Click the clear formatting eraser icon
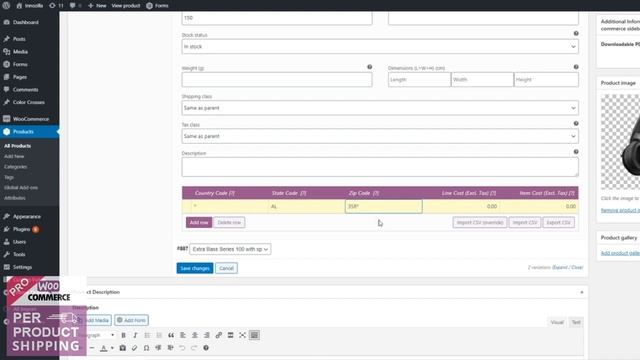 [134, 348]
